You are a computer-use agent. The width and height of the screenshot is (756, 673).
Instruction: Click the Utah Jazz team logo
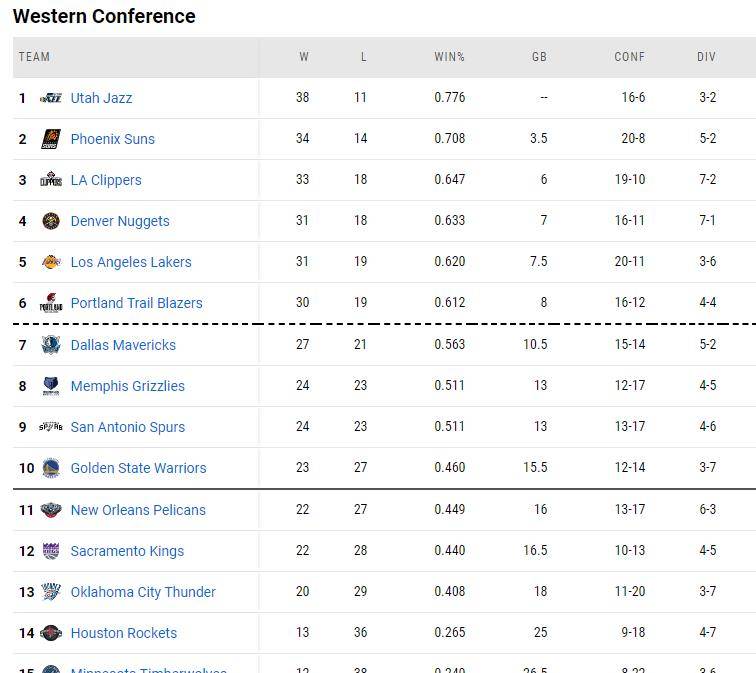tap(51, 98)
